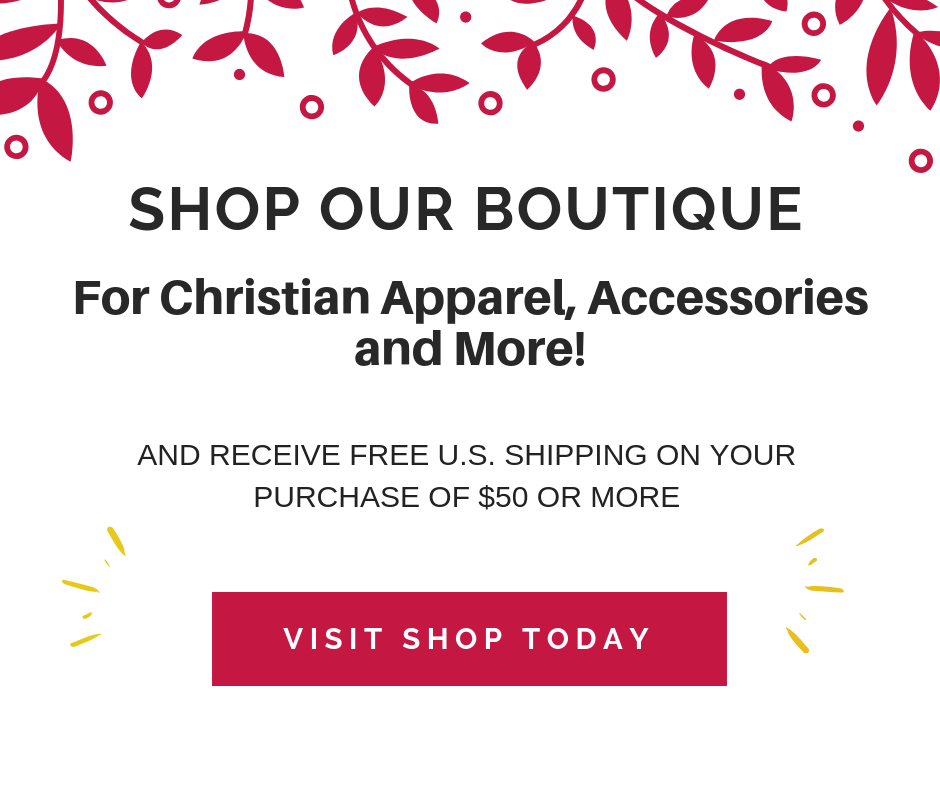Screen dimensions: 940x788
Task: Click the word TODAY on the red button
Action: pos(586,639)
